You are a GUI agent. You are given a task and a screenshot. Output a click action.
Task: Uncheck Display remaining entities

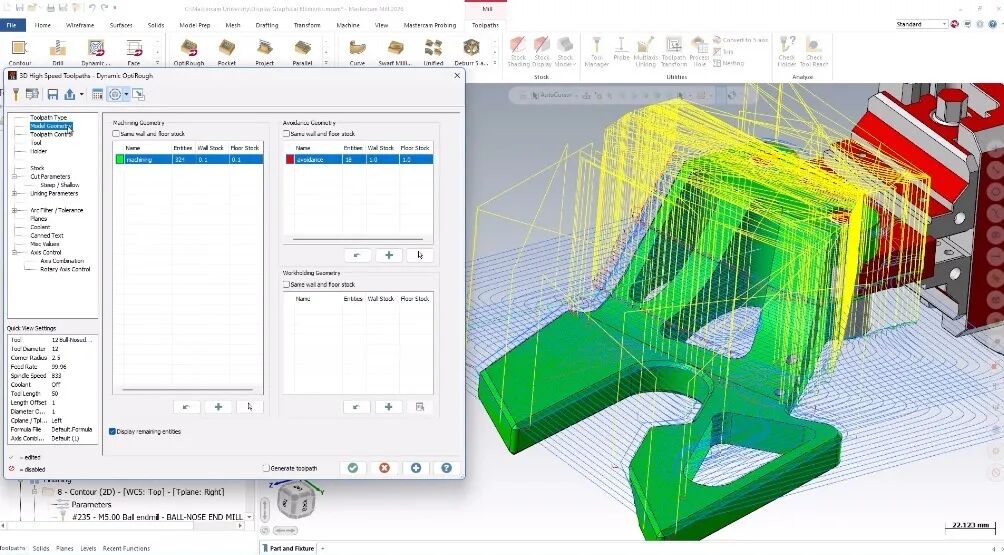[x=113, y=431]
